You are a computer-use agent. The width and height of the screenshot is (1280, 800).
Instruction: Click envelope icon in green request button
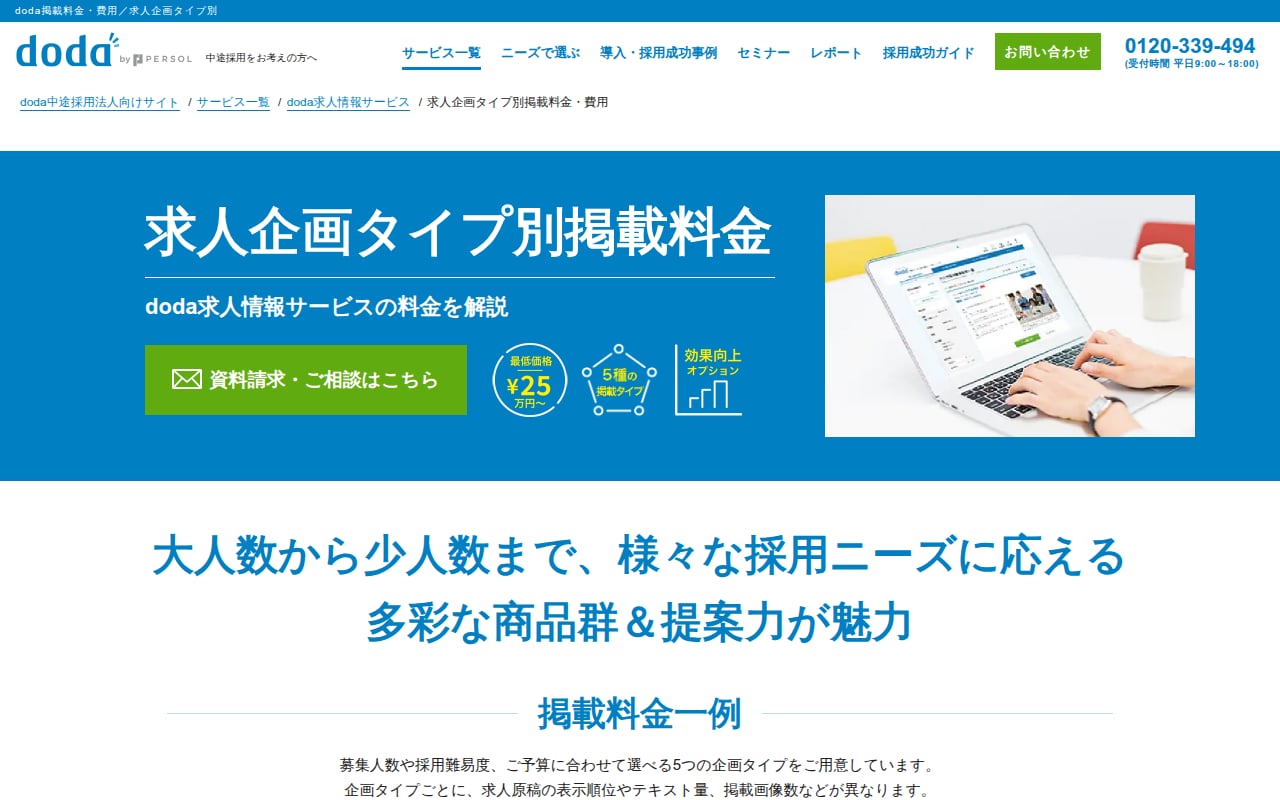[x=187, y=379]
